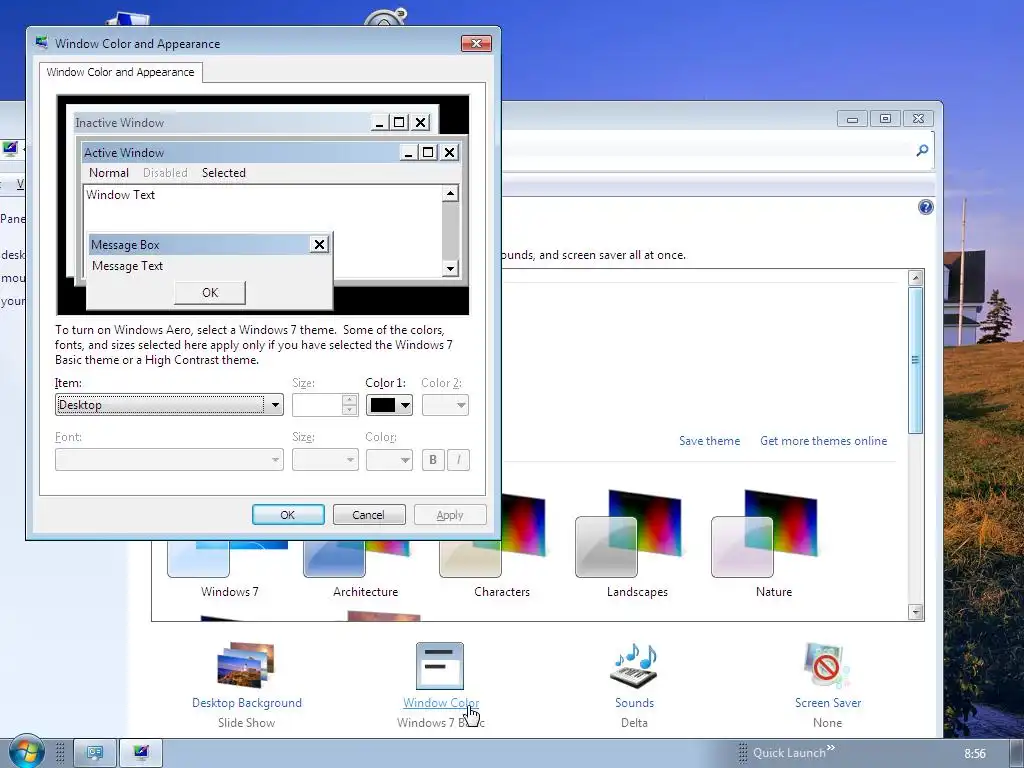The image size is (1024, 768).
Task: Click Selected menu item in preview
Action: point(224,173)
